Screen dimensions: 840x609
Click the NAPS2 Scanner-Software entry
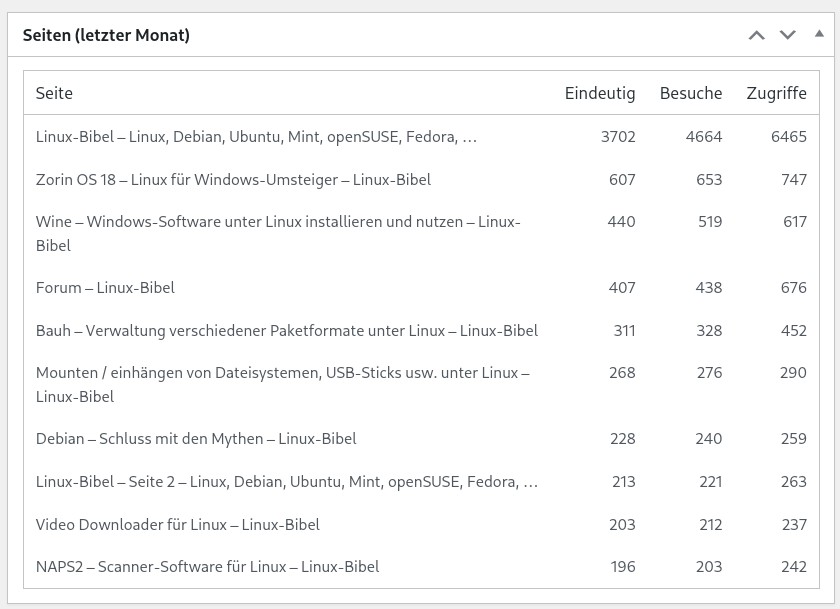pos(208,567)
